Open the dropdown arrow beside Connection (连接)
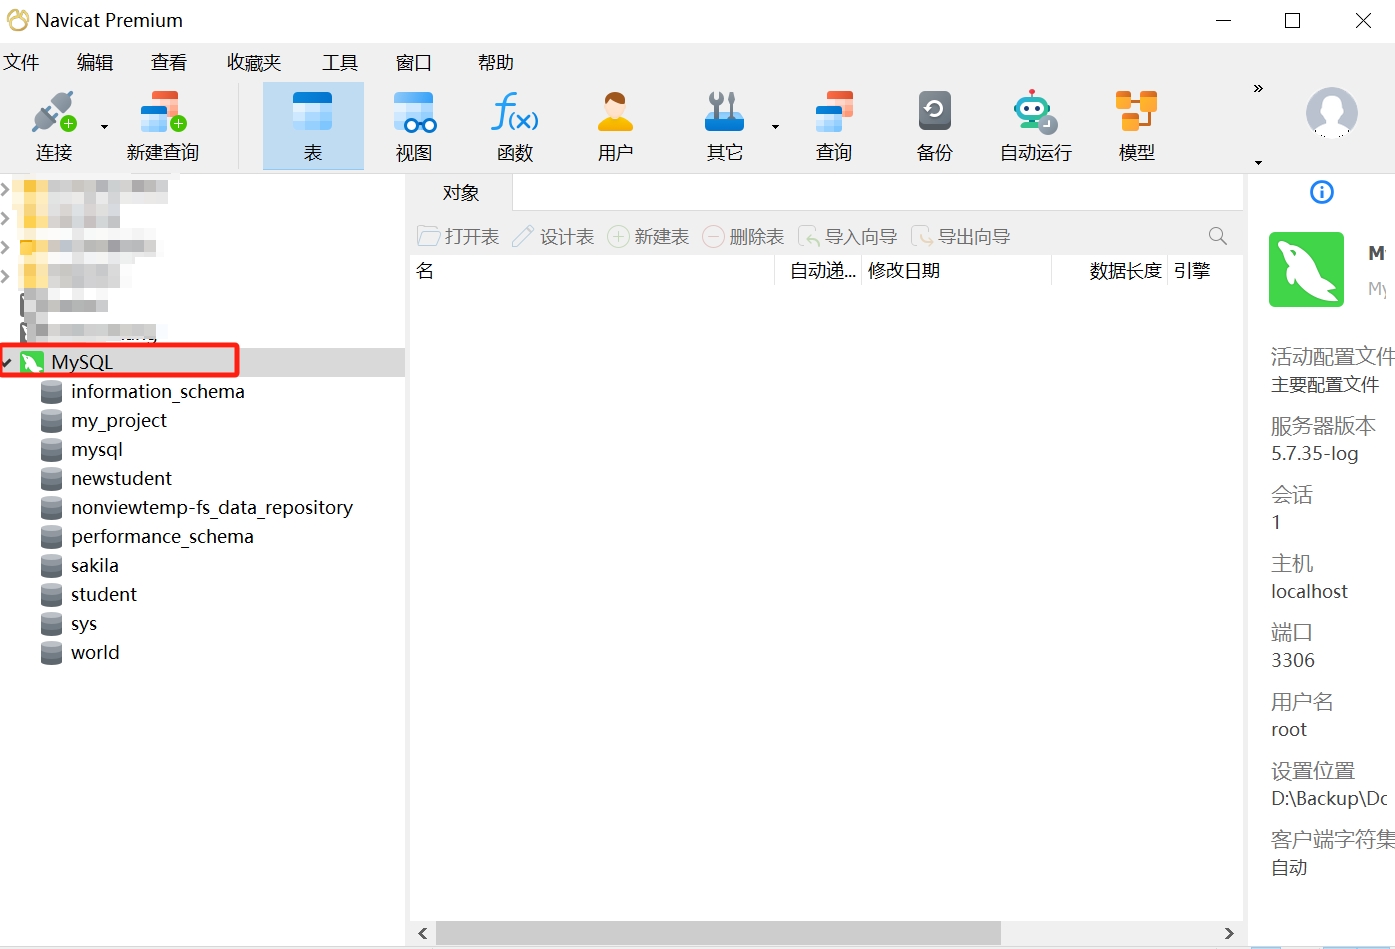Screen dimensions: 1395x949 point(104,127)
